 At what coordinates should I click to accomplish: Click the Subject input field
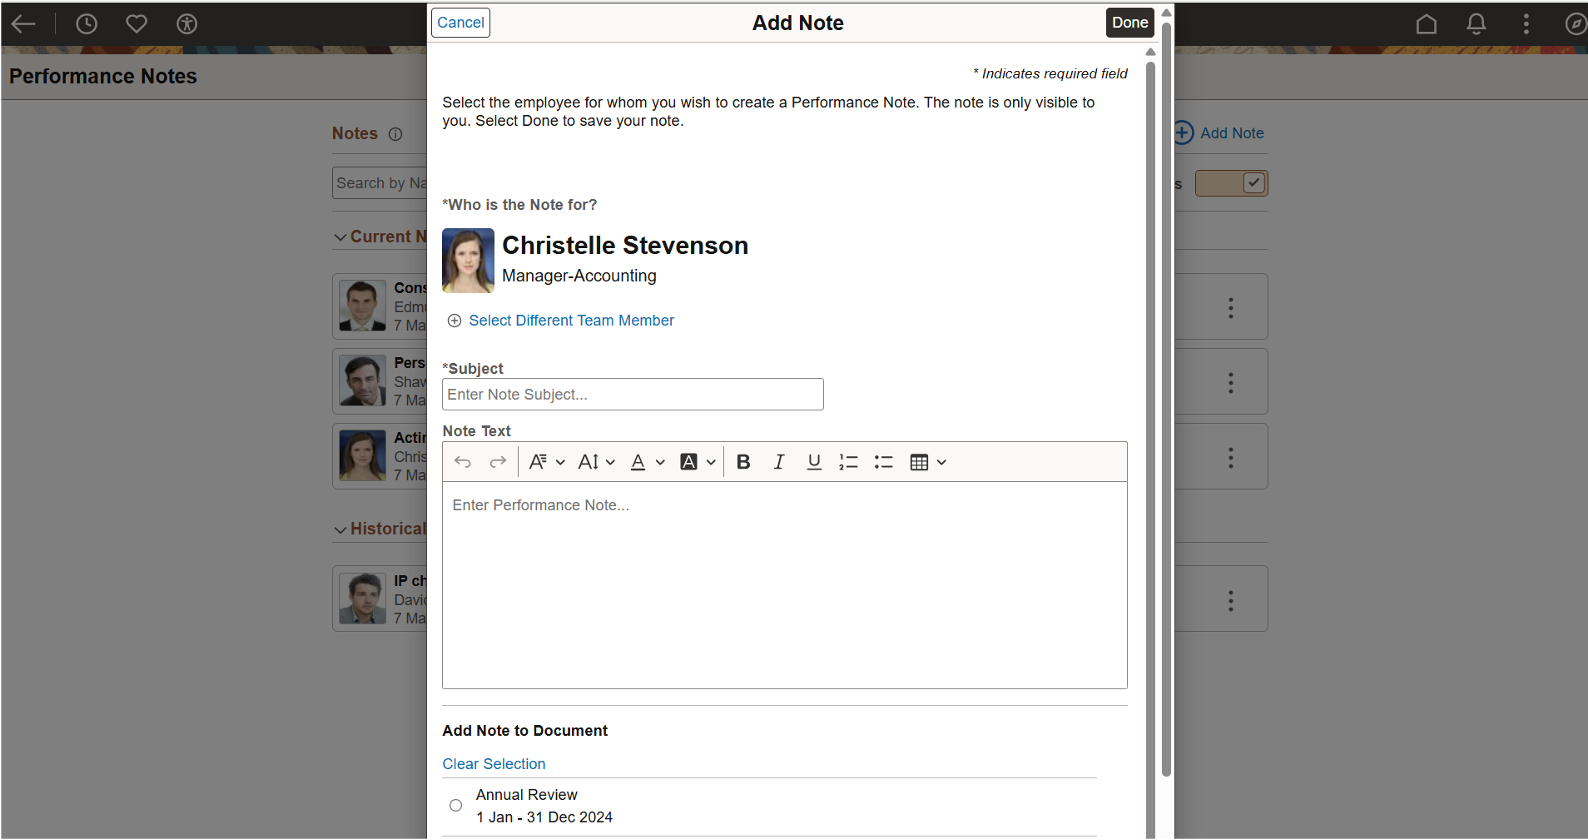tap(633, 394)
